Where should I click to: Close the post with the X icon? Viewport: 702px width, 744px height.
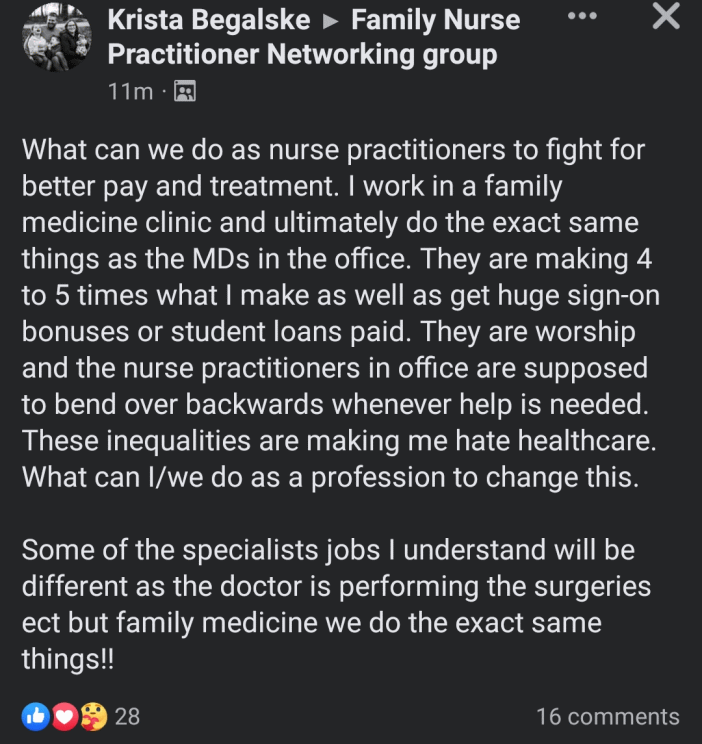pos(666,16)
